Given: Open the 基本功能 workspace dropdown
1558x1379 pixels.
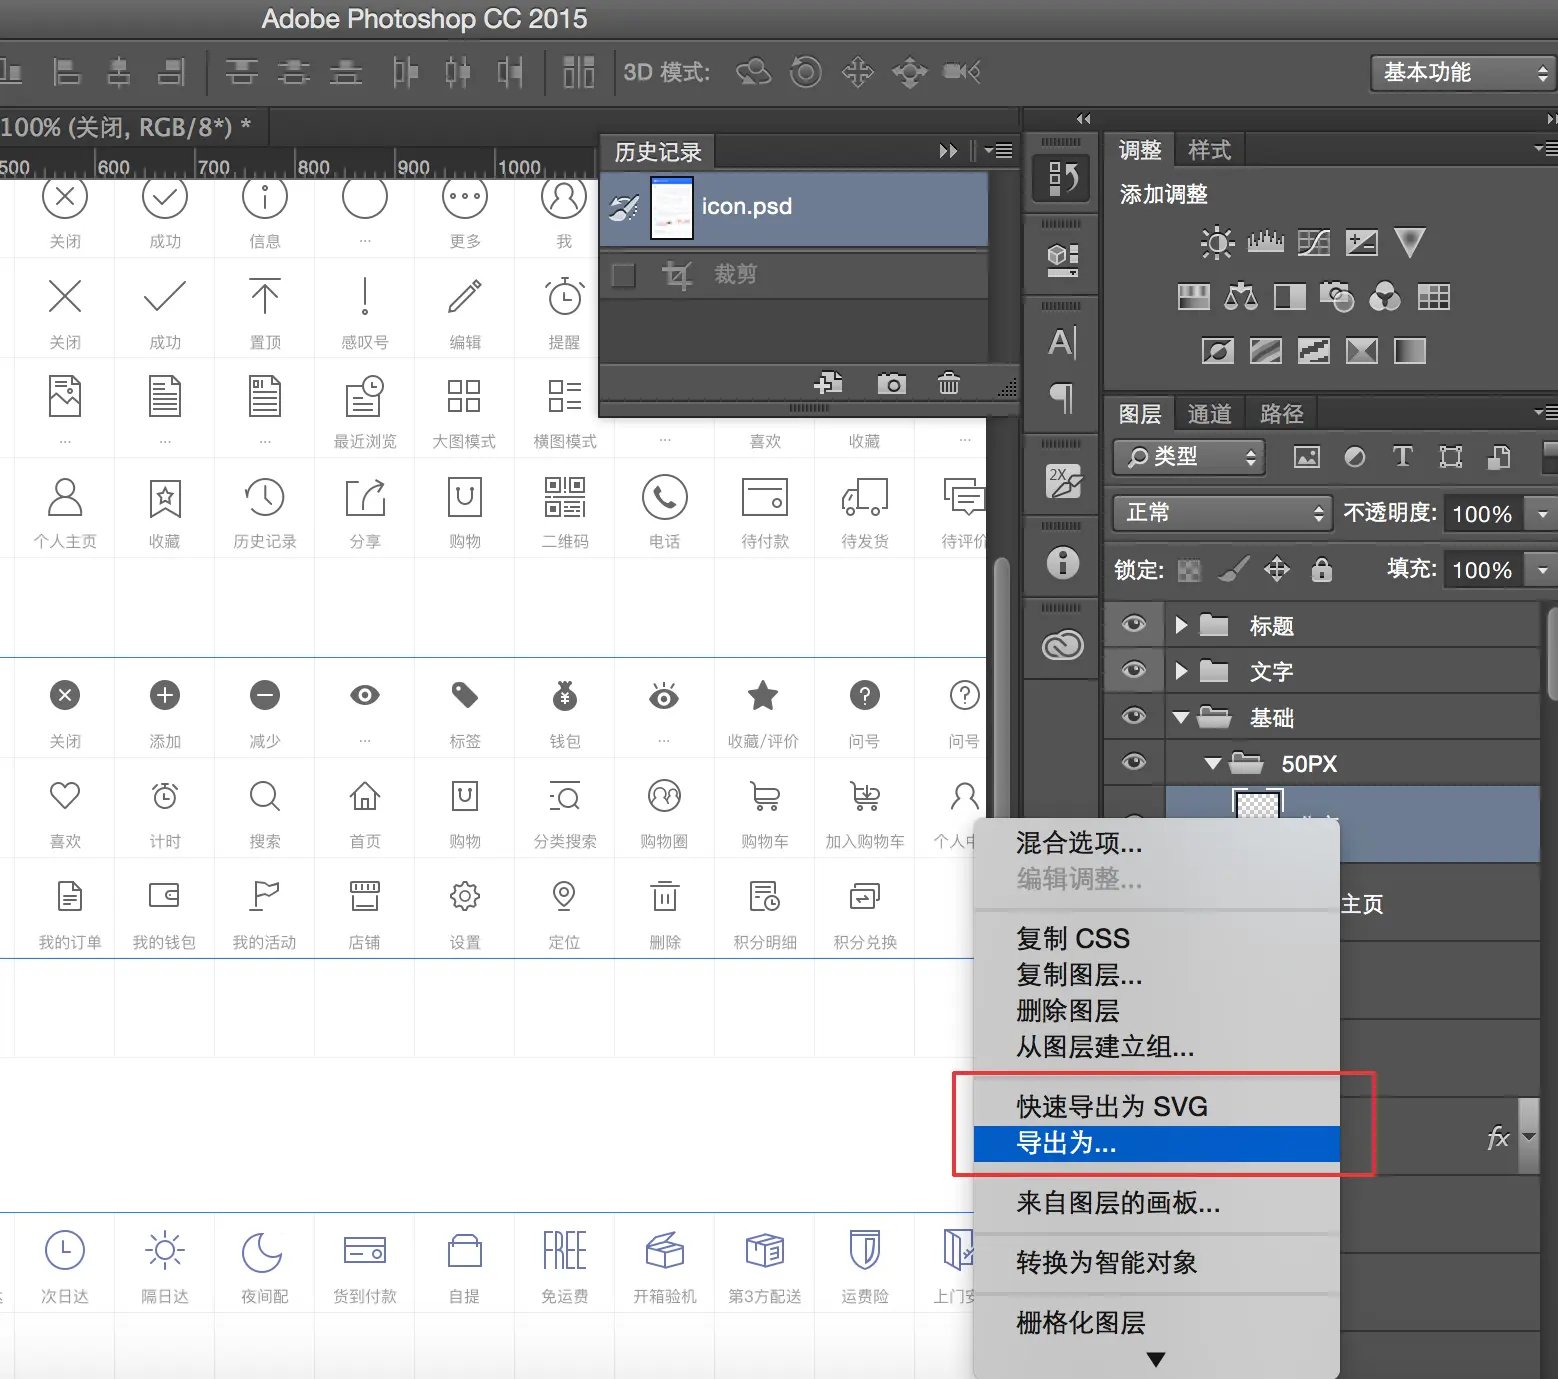Looking at the screenshot, I should click(1463, 73).
